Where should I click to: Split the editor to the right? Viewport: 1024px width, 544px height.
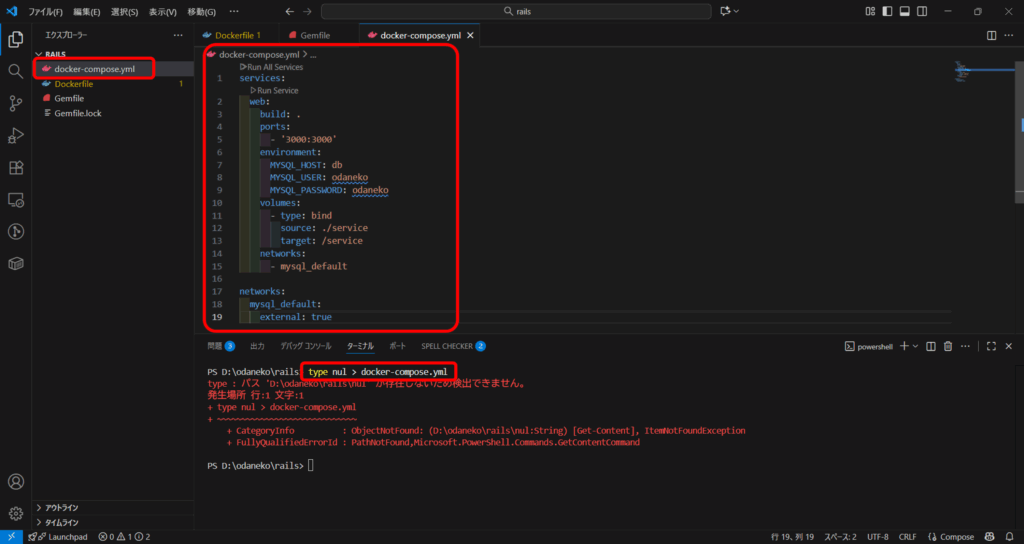pyautogui.click(x=991, y=35)
